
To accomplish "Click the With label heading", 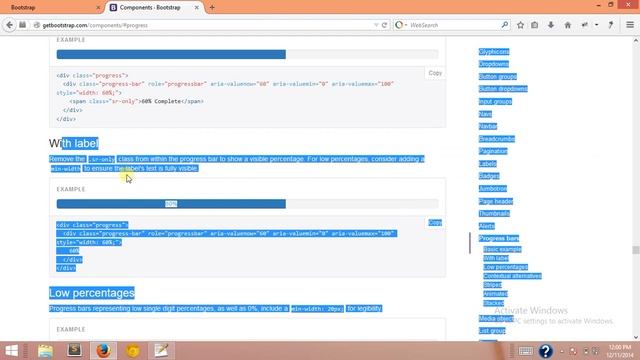I will 74,143.
